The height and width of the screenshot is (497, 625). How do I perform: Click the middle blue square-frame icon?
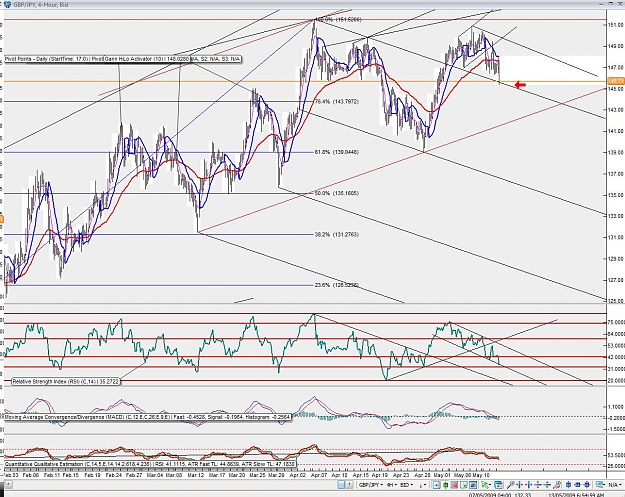coord(578,485)
